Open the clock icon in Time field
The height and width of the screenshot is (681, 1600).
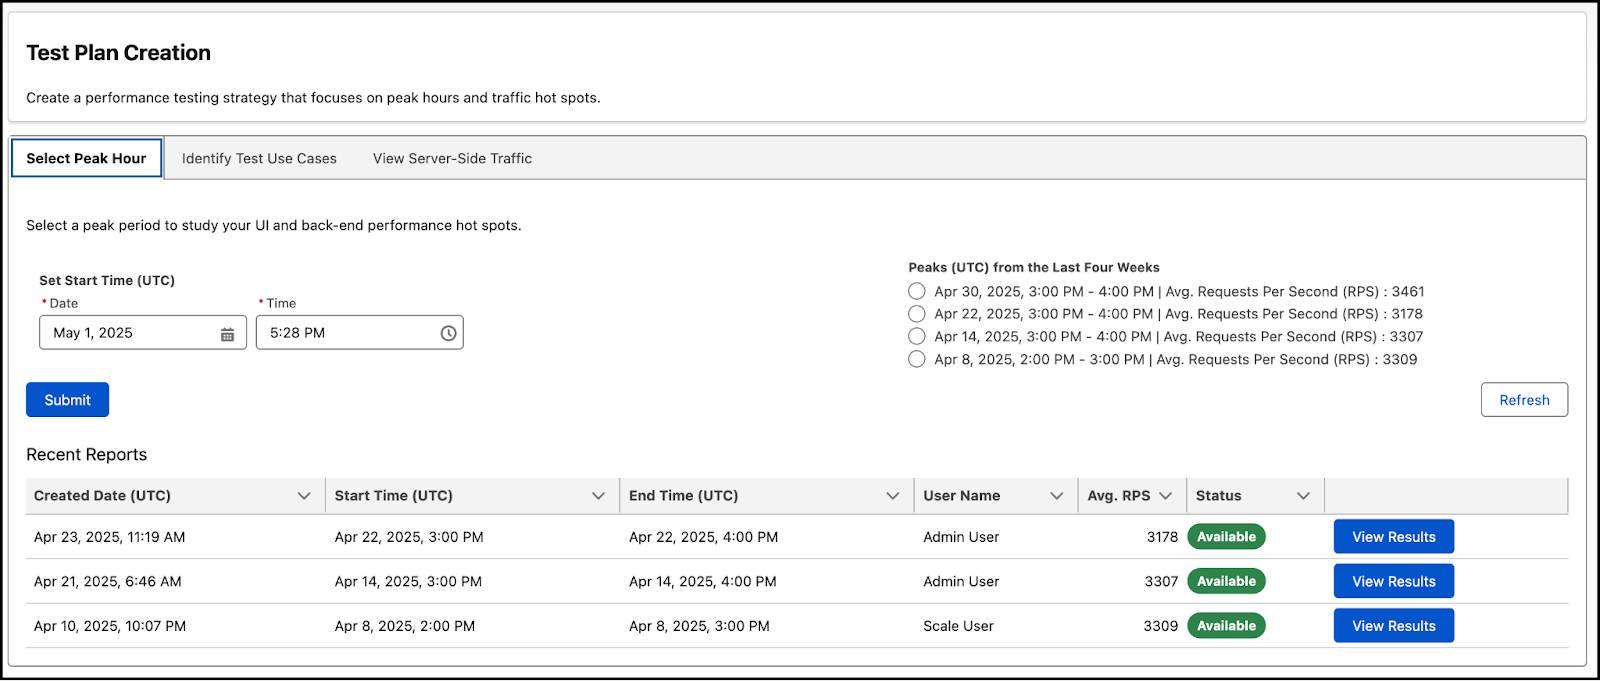(x=448, y=334)
